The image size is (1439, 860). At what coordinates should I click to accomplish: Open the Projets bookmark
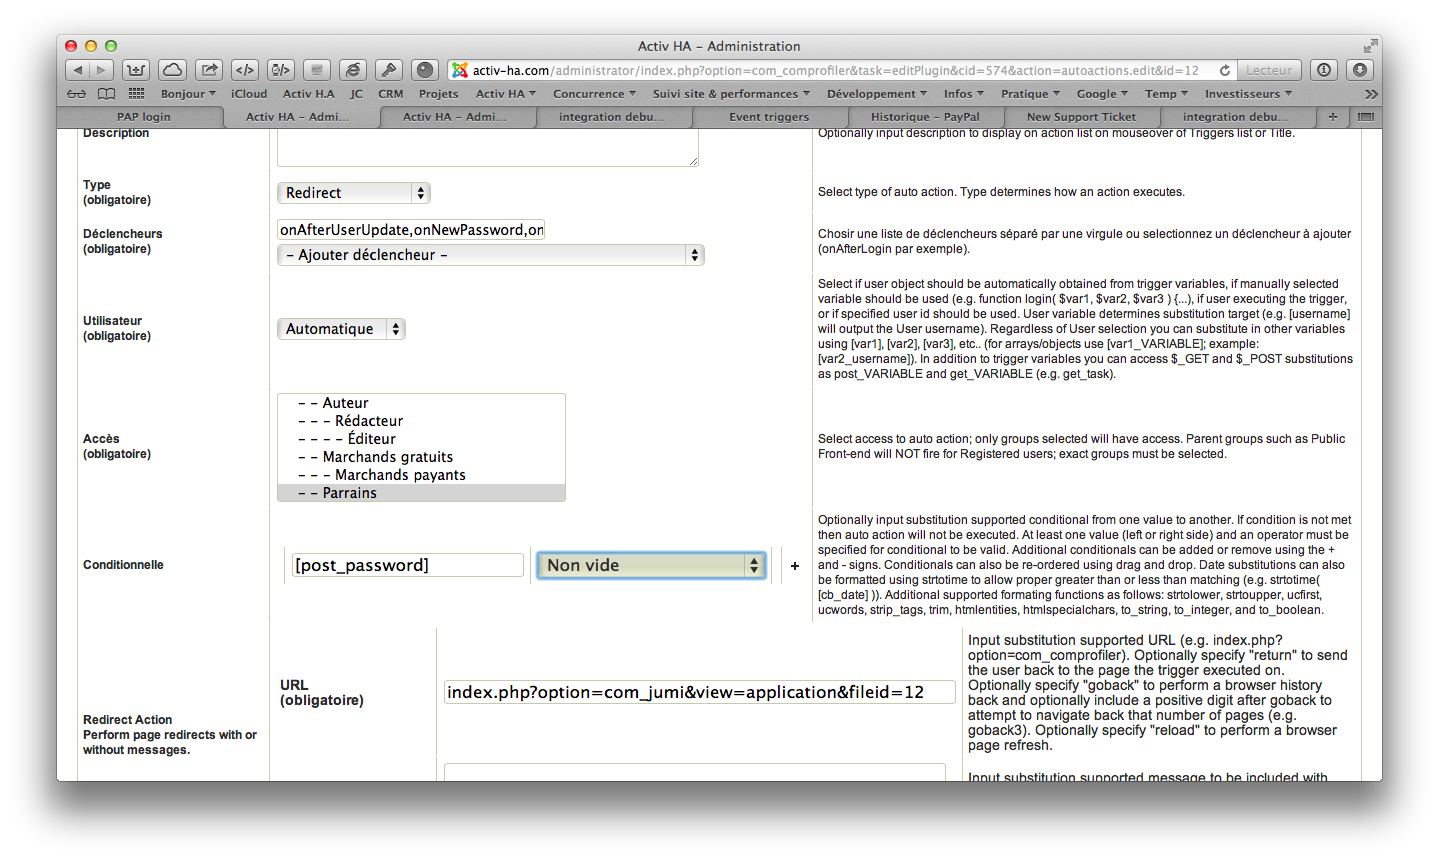[438, 94]
